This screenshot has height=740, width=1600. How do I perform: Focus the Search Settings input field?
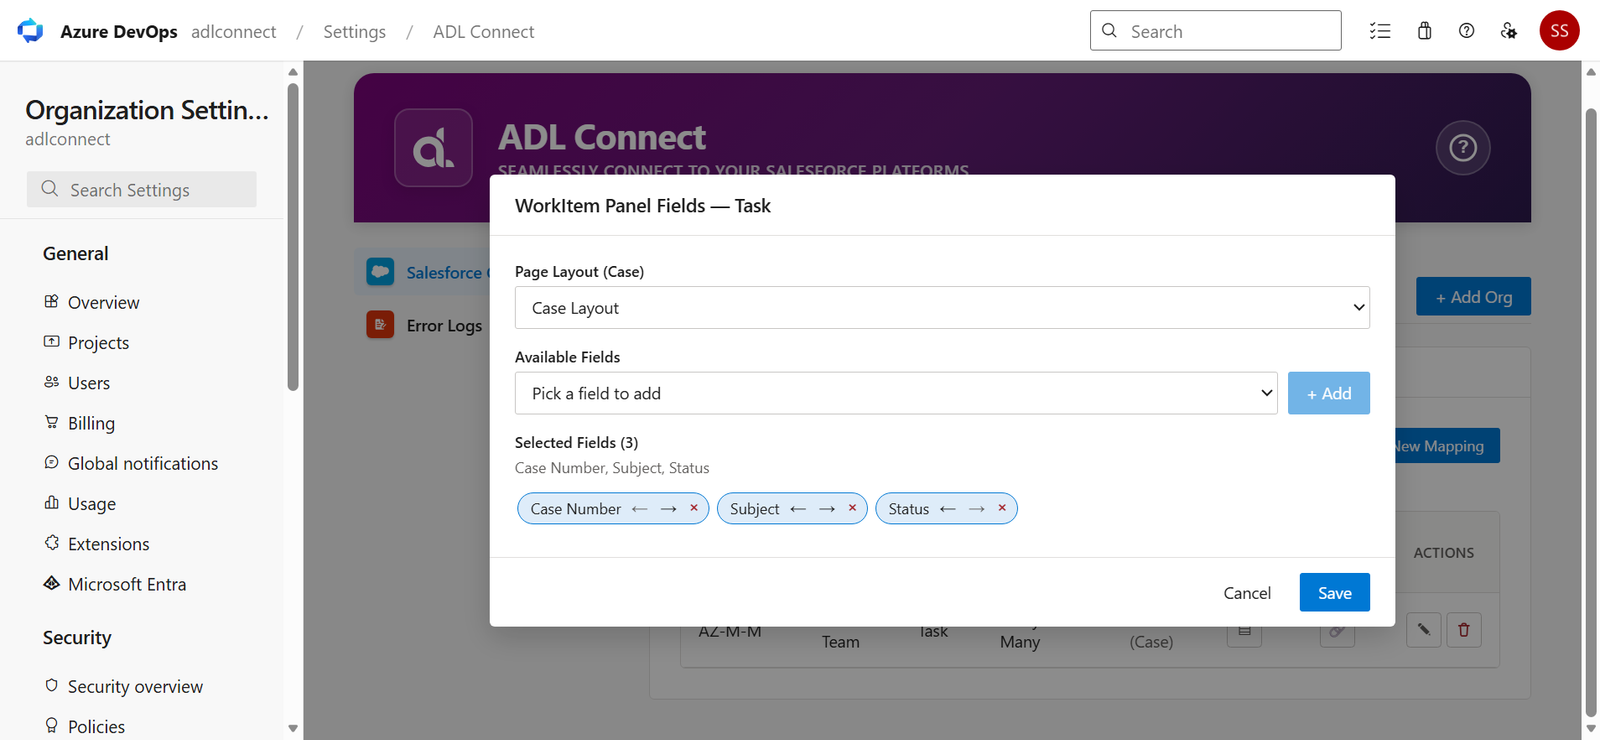coord(142,189)
